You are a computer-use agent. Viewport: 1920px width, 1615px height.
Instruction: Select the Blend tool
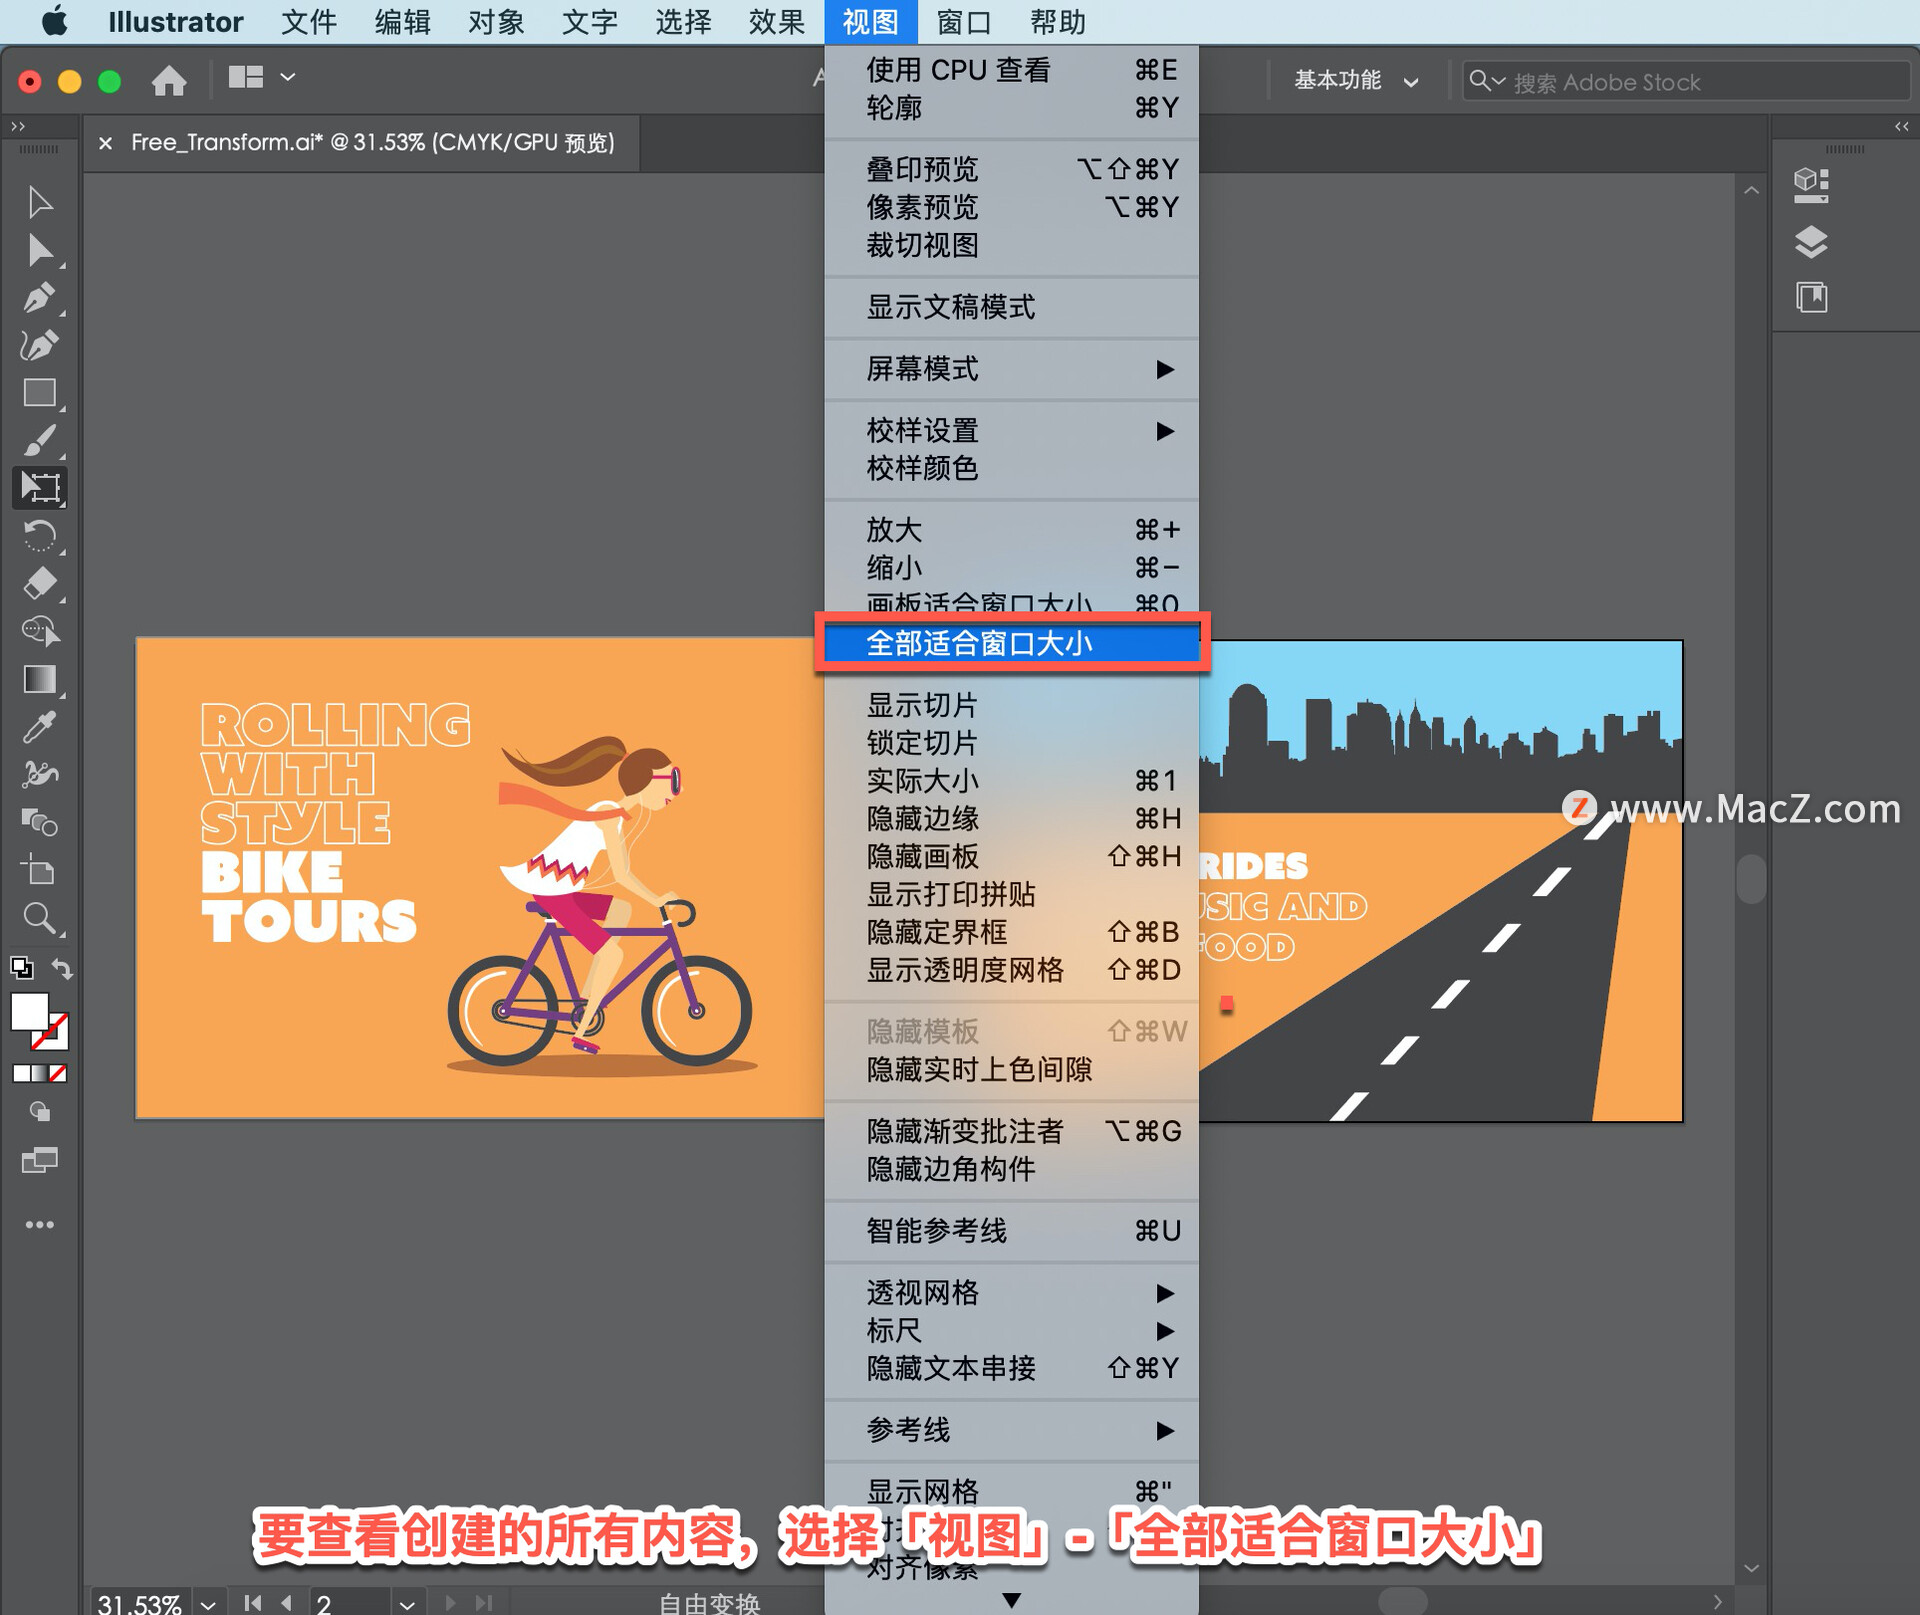[40, 823]
